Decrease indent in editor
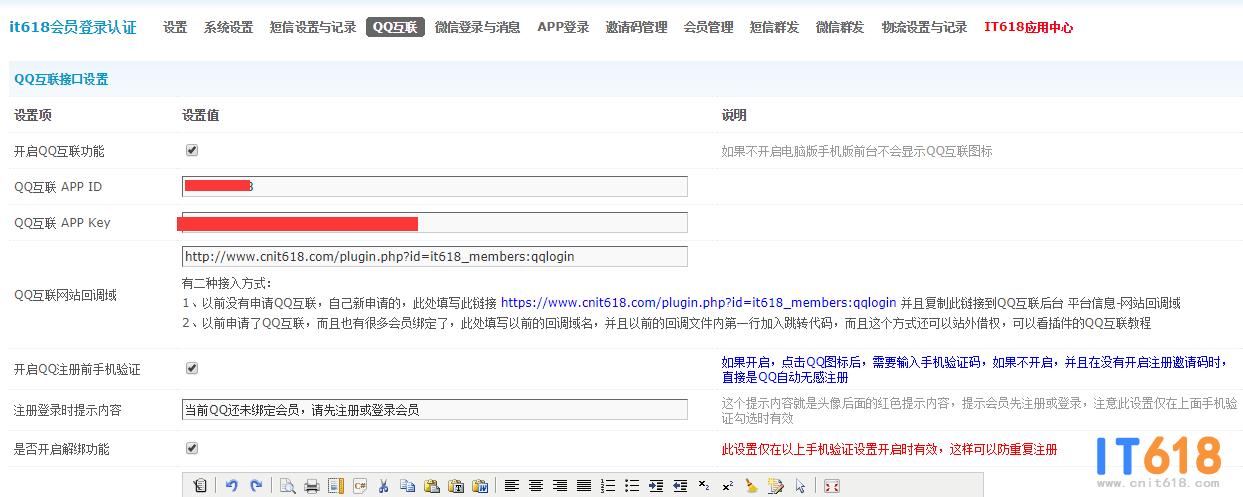Viewport: 1243px width, 497px height. coord(680,486)
